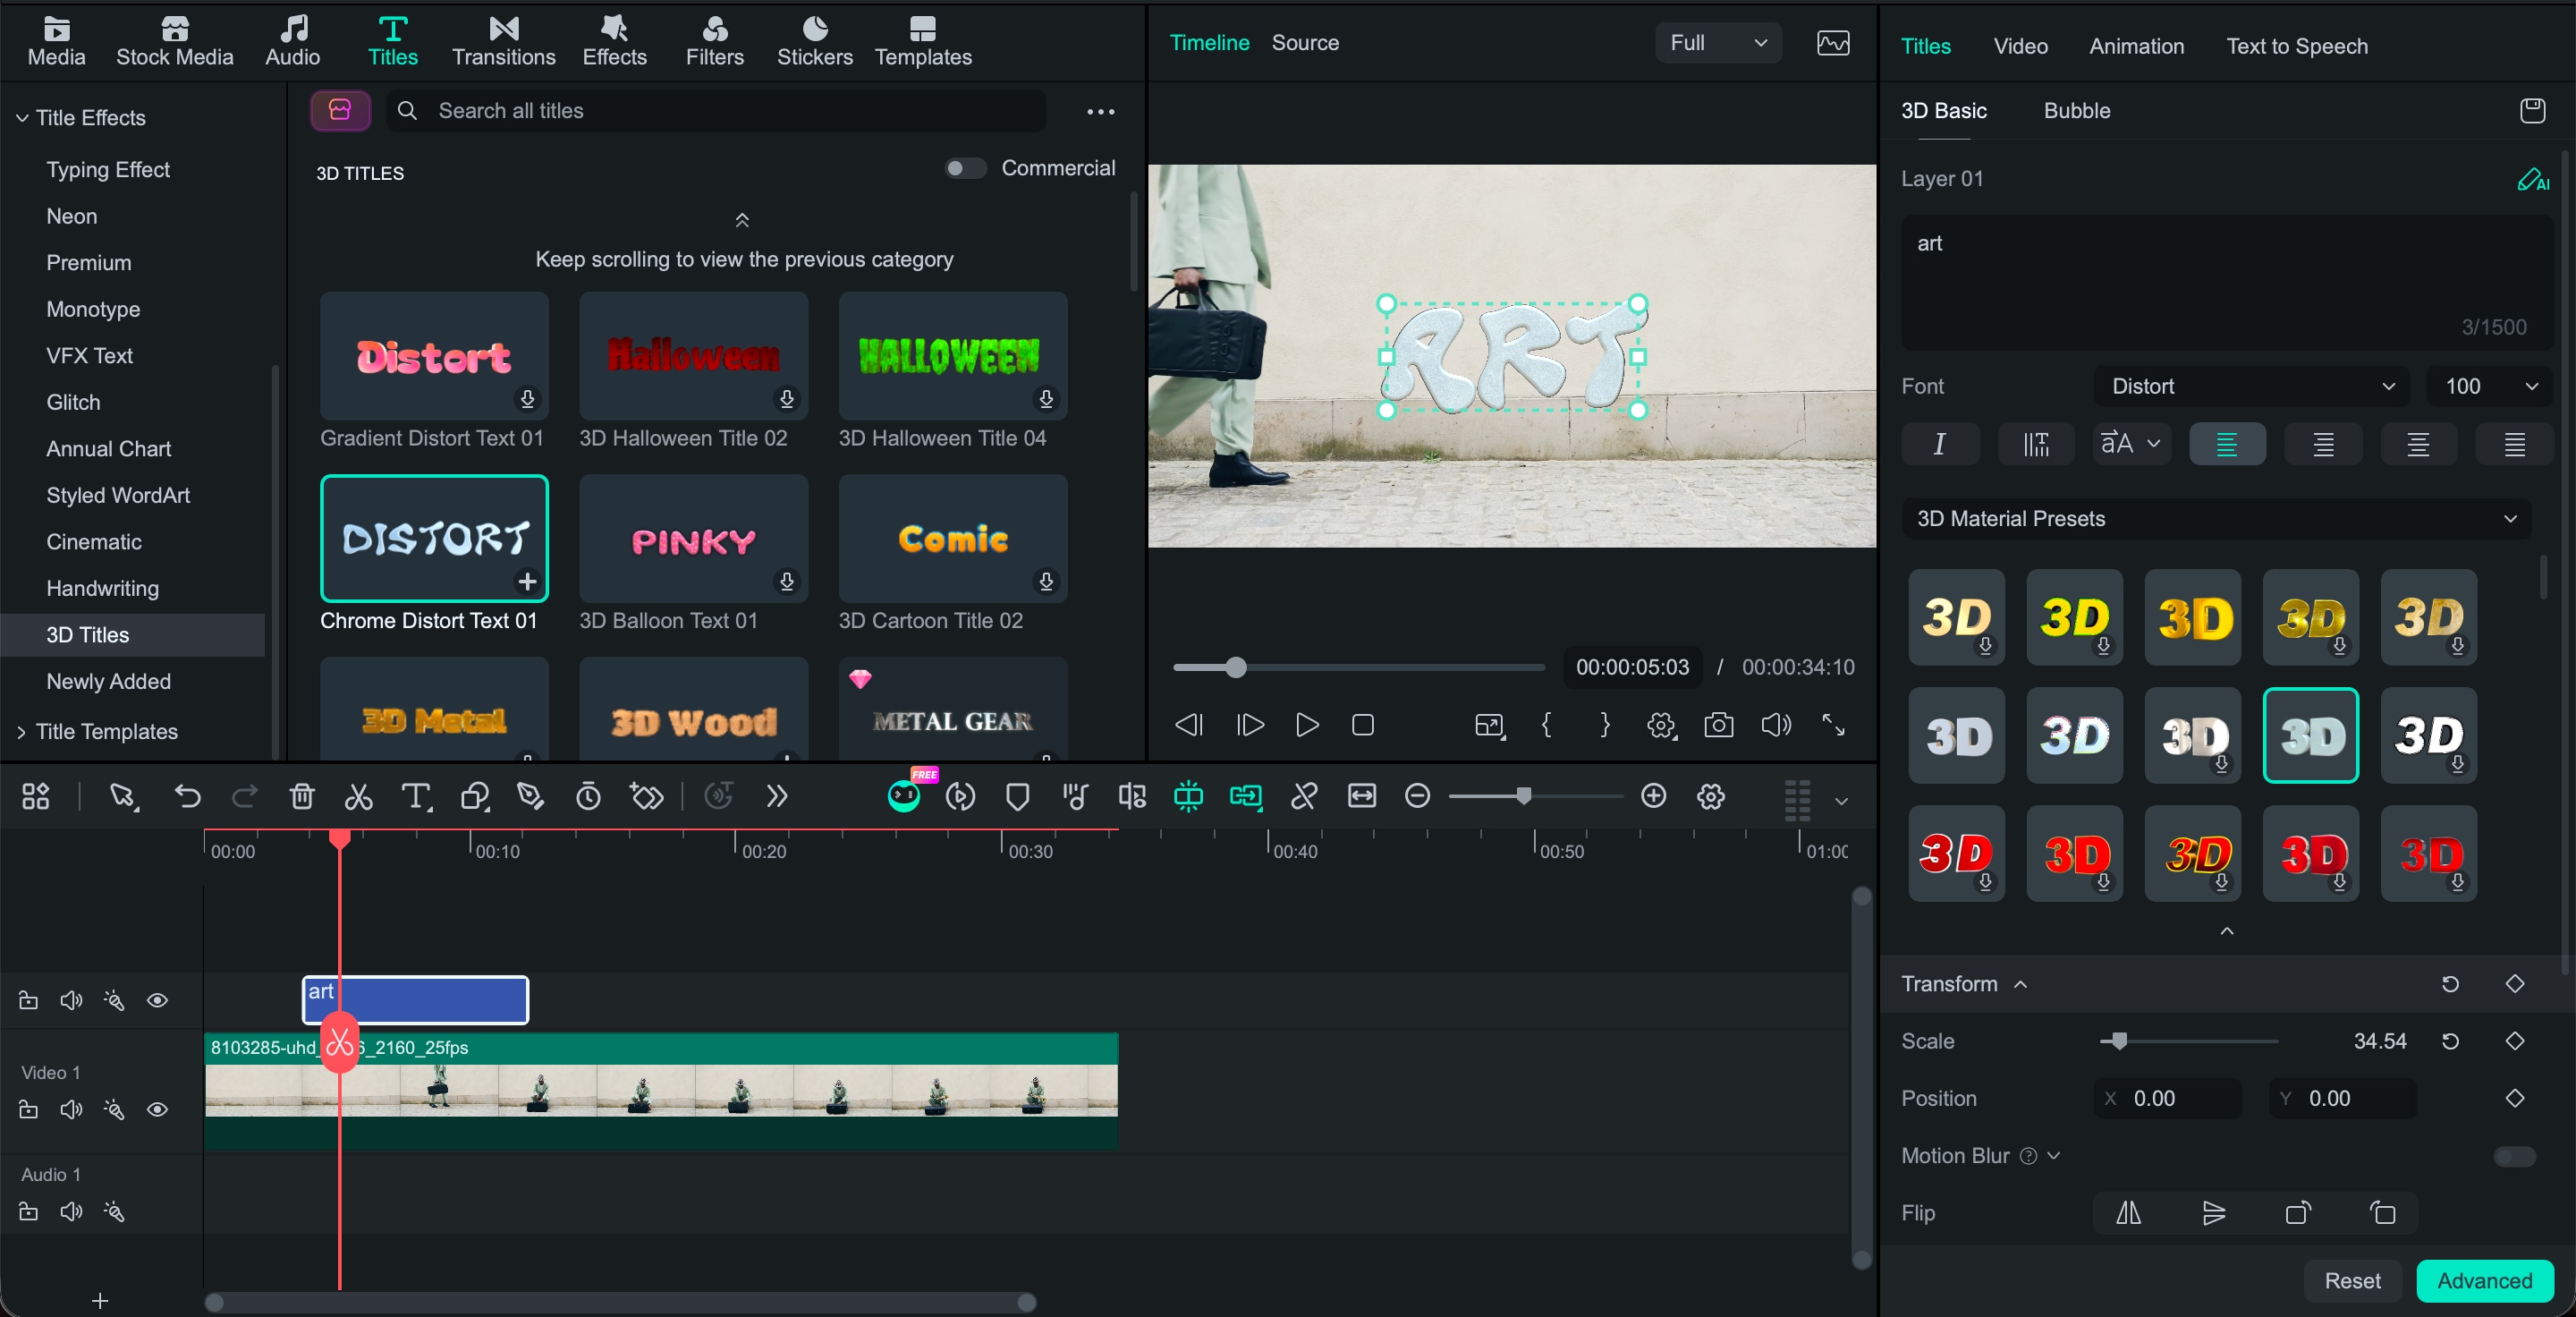Collapse the 3D Material Presets dropdown

coord(2216,519)
